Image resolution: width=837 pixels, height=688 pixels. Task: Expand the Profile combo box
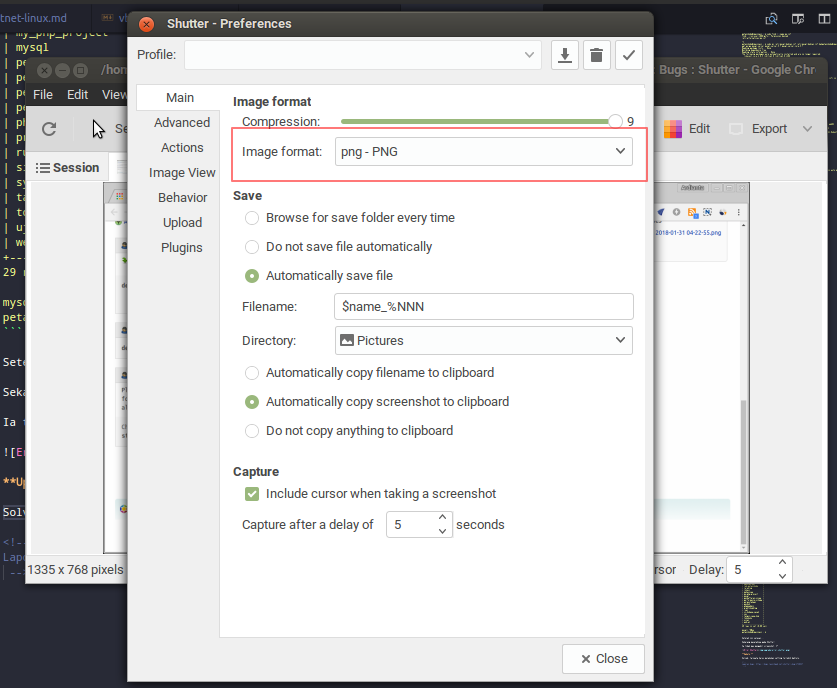click(x=363, y=56)
